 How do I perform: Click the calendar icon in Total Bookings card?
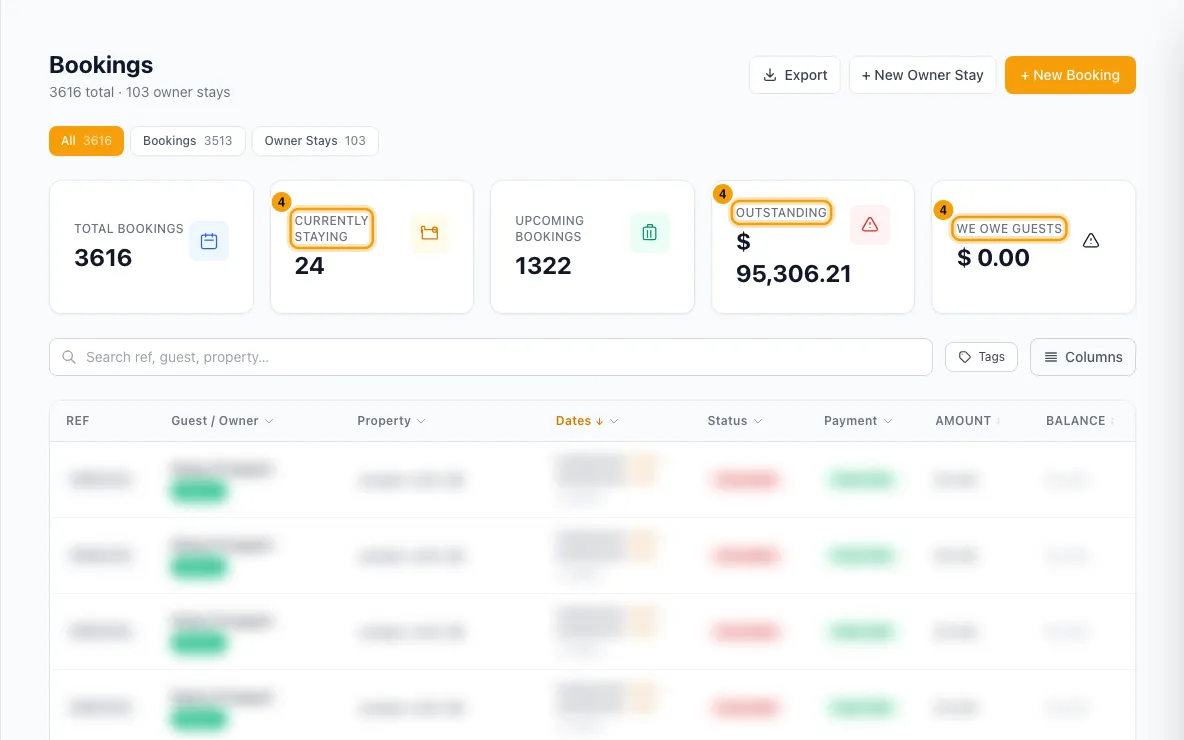click(209, 241)
